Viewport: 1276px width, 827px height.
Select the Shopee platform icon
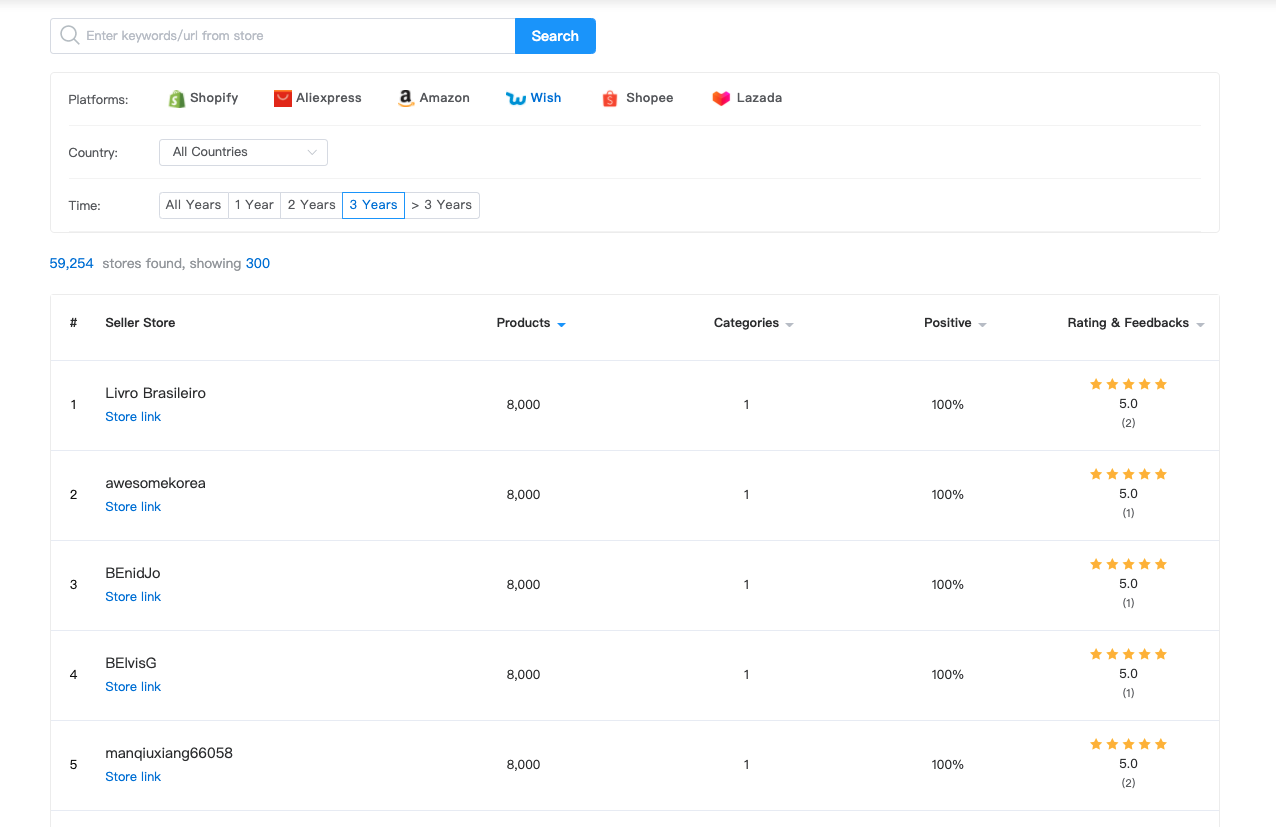pyautogui.click(x=610, y=98)
